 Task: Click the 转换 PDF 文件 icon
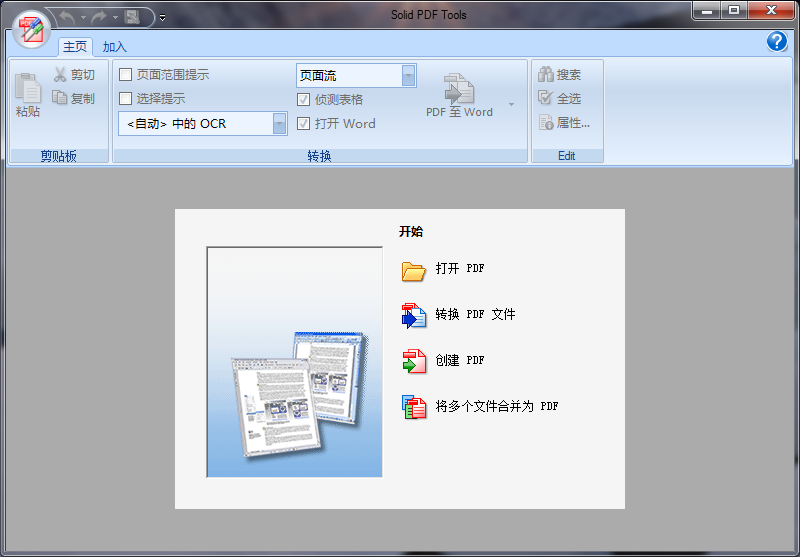point(414,316)
